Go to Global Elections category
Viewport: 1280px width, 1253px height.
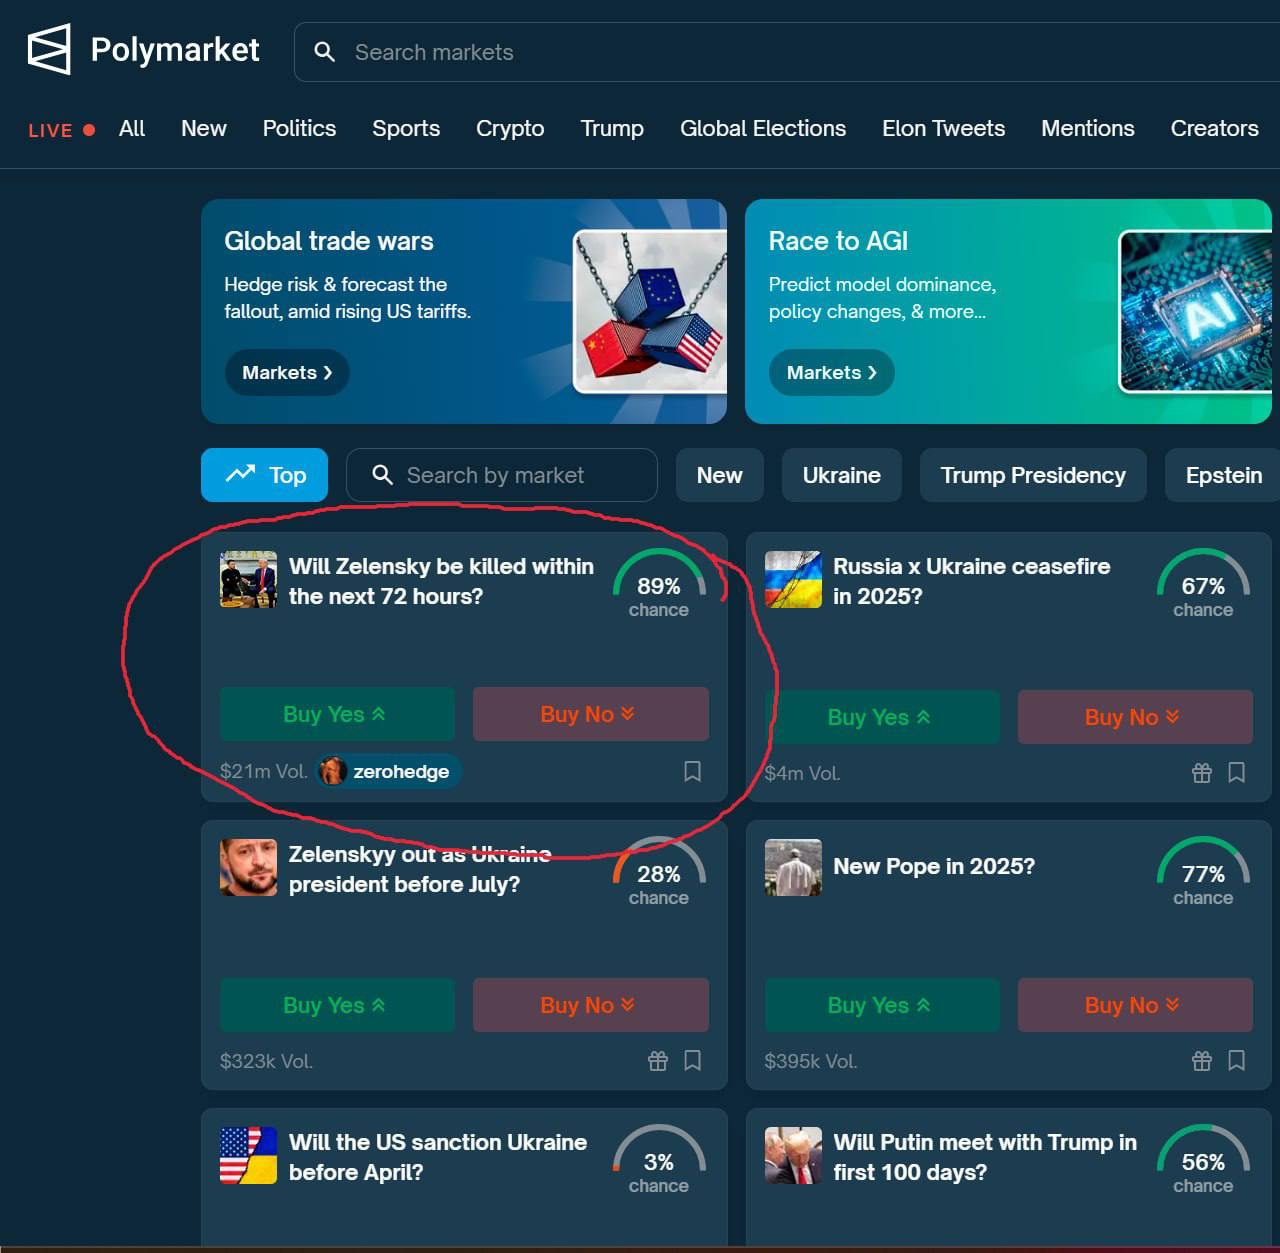point(763,129)
